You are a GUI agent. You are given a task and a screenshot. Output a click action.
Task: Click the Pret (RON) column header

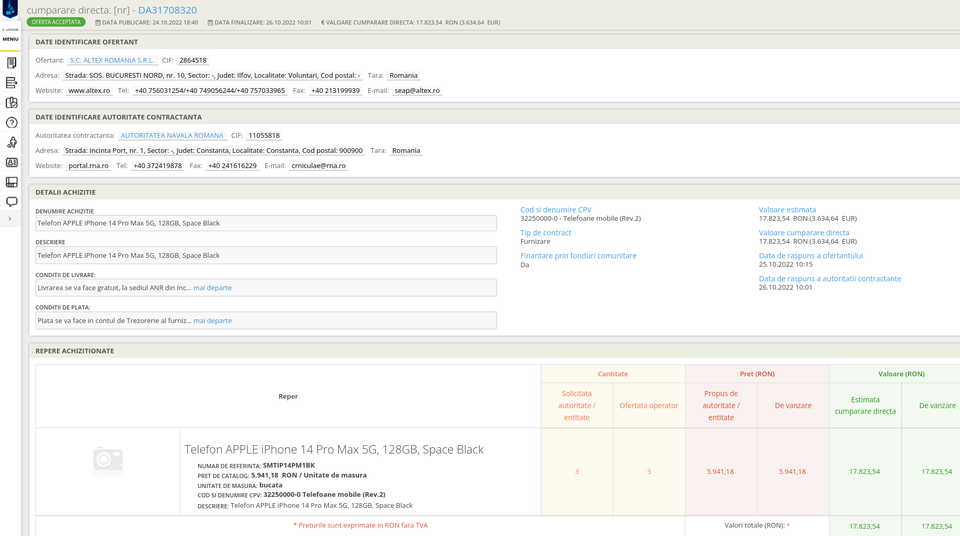(x=757, y=374)
